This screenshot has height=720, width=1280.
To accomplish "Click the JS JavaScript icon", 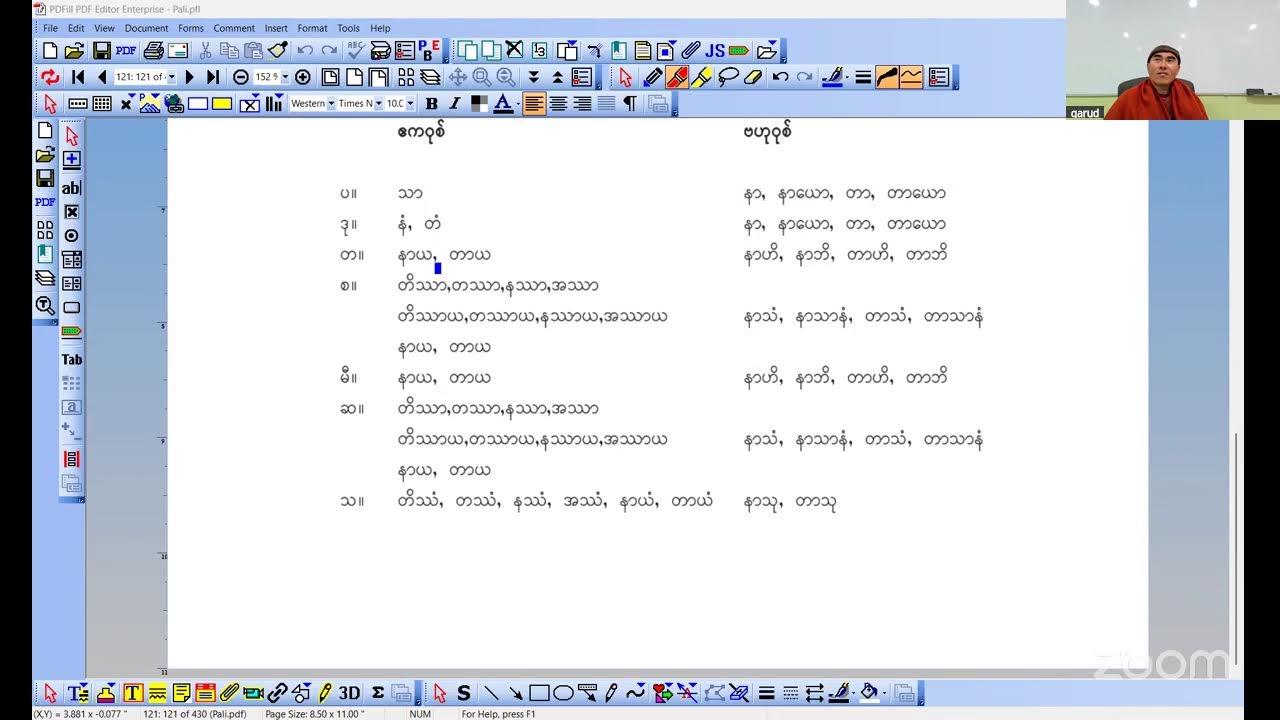I will point(715,50).
